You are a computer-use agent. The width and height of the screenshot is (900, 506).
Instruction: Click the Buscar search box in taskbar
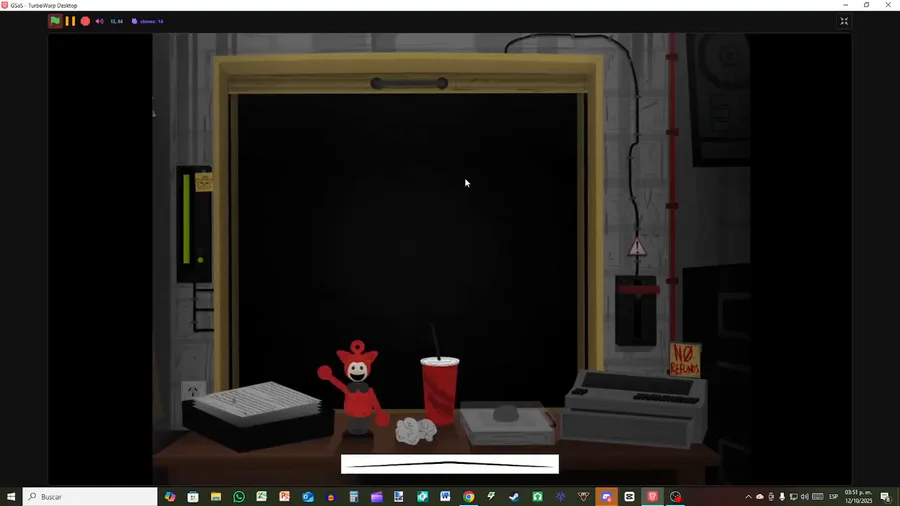pos(90,496)
